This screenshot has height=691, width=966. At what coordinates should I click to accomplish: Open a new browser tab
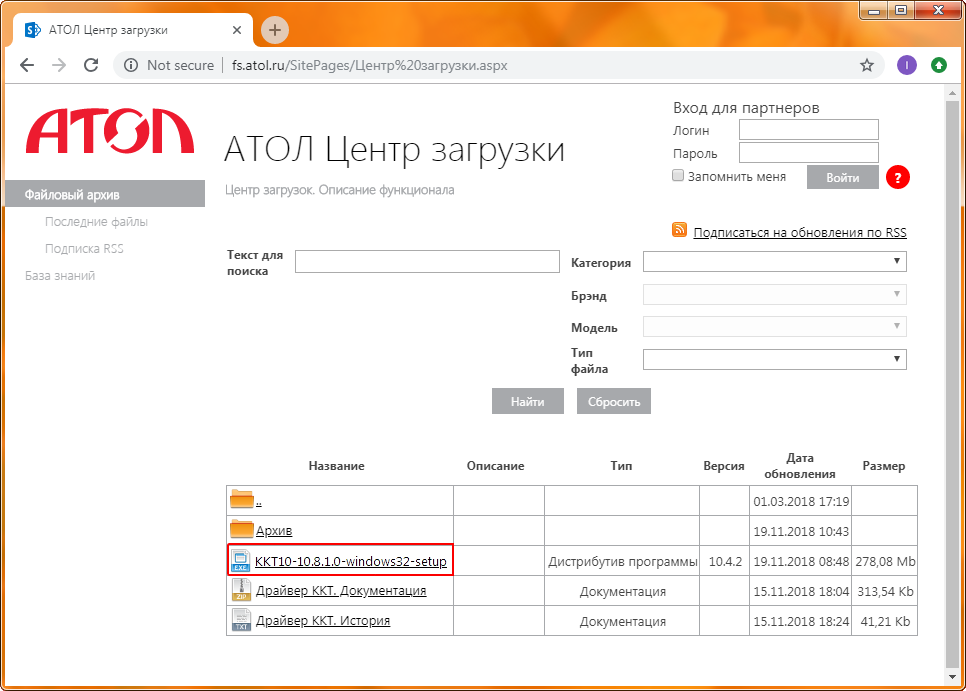click(275, 30)
